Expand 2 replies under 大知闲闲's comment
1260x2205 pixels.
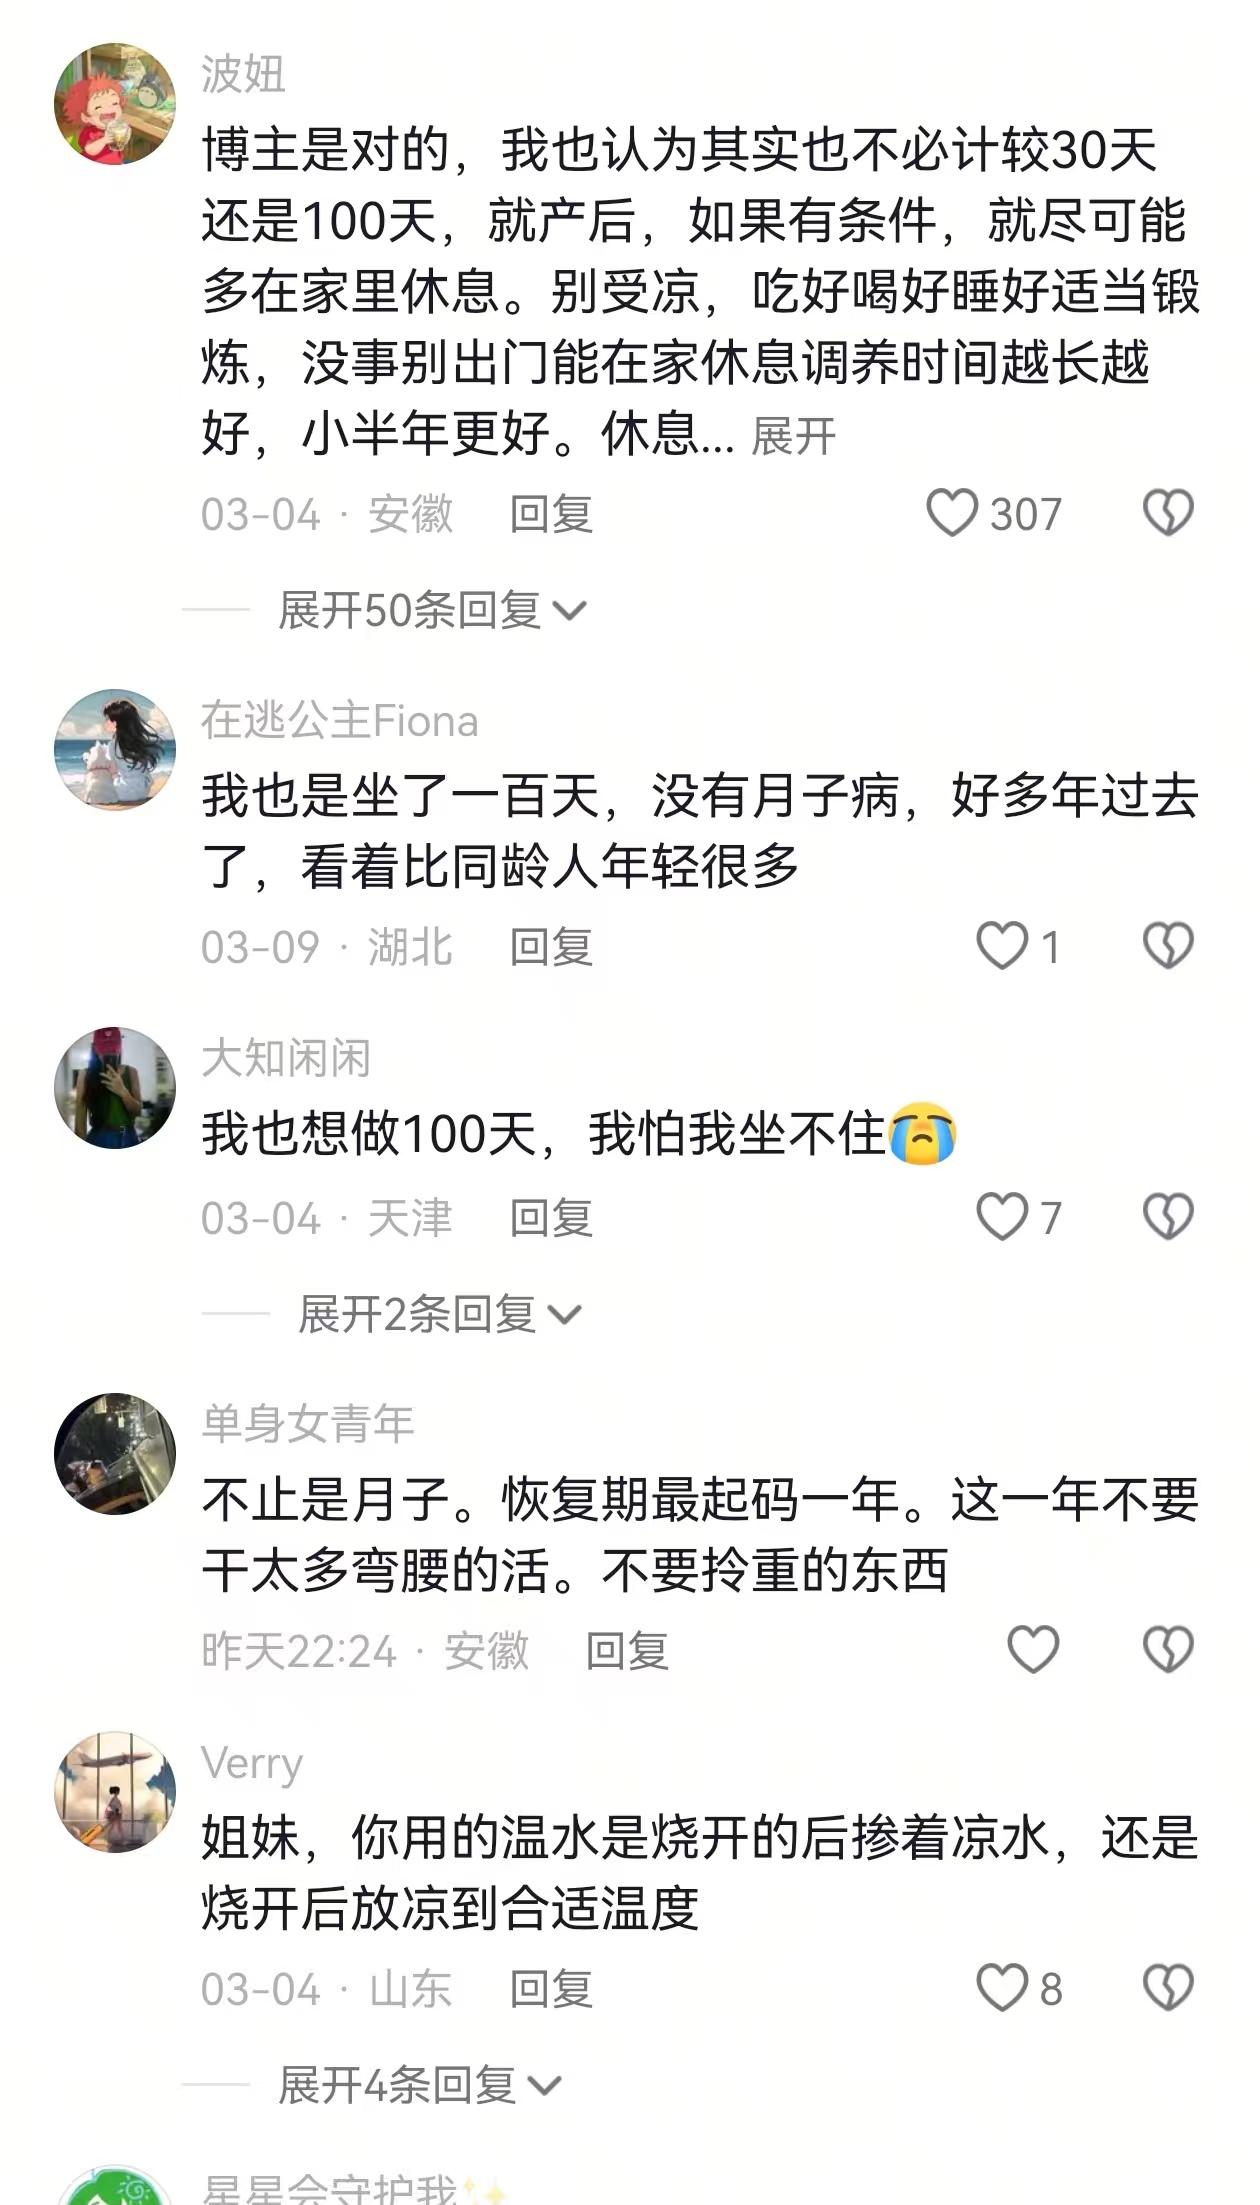pyautogui.click(x=439, y=1314)
